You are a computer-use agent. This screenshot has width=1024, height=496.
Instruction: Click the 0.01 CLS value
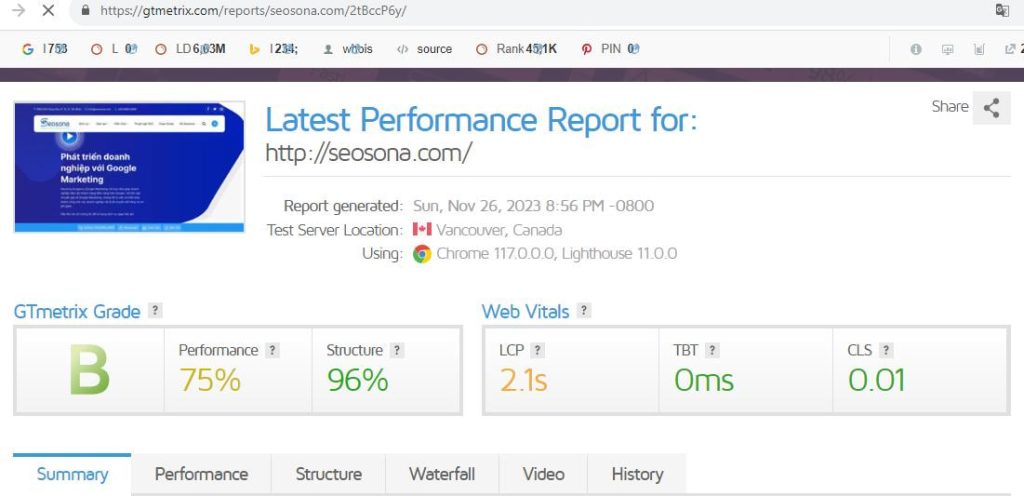click(876, 380)
